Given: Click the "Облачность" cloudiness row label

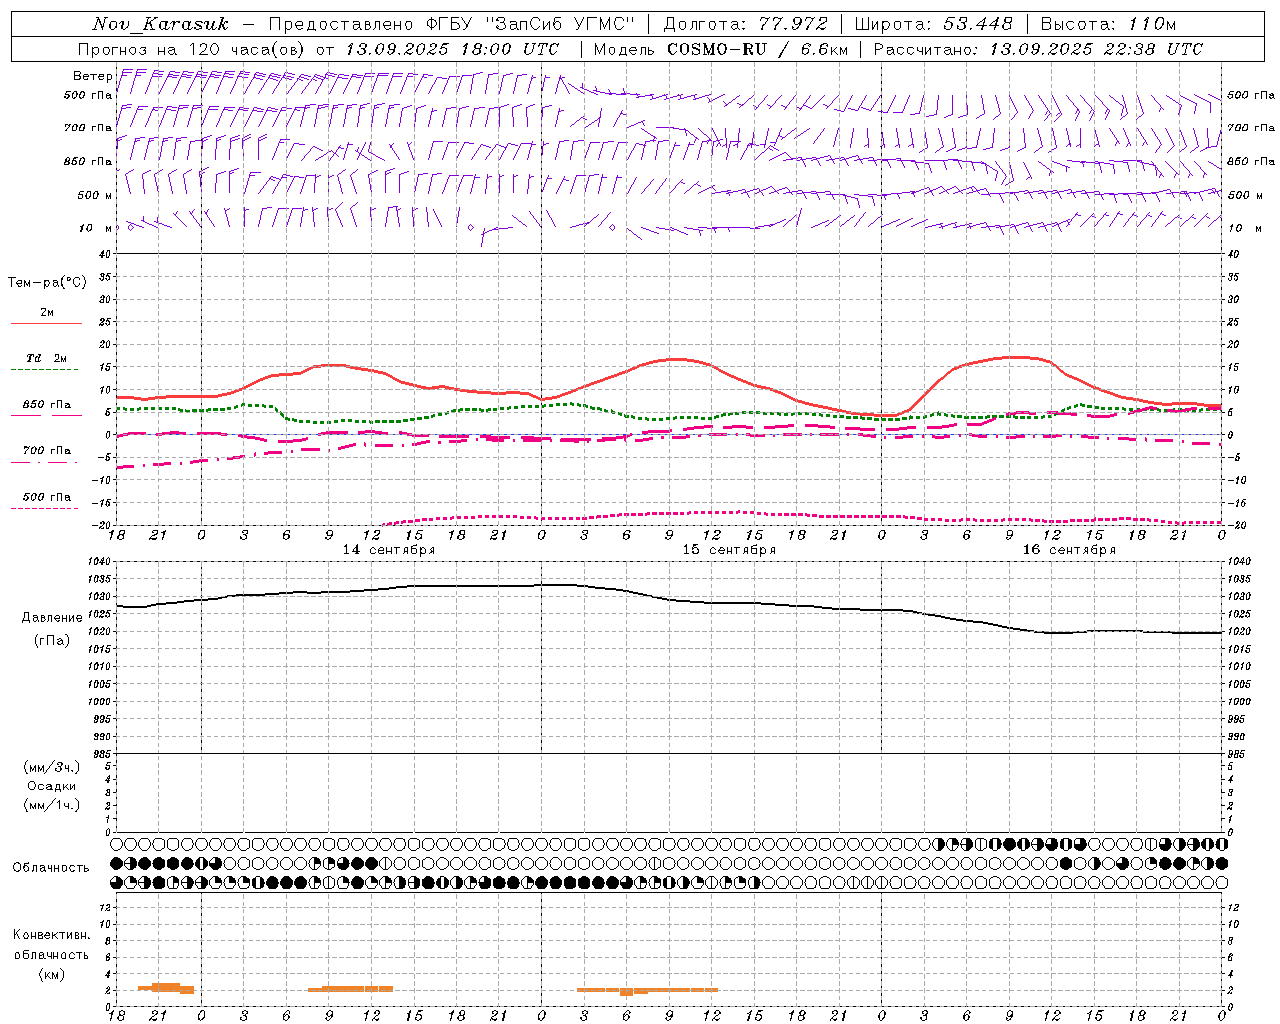Looking at the screenshot, I should tap(51, 868).
